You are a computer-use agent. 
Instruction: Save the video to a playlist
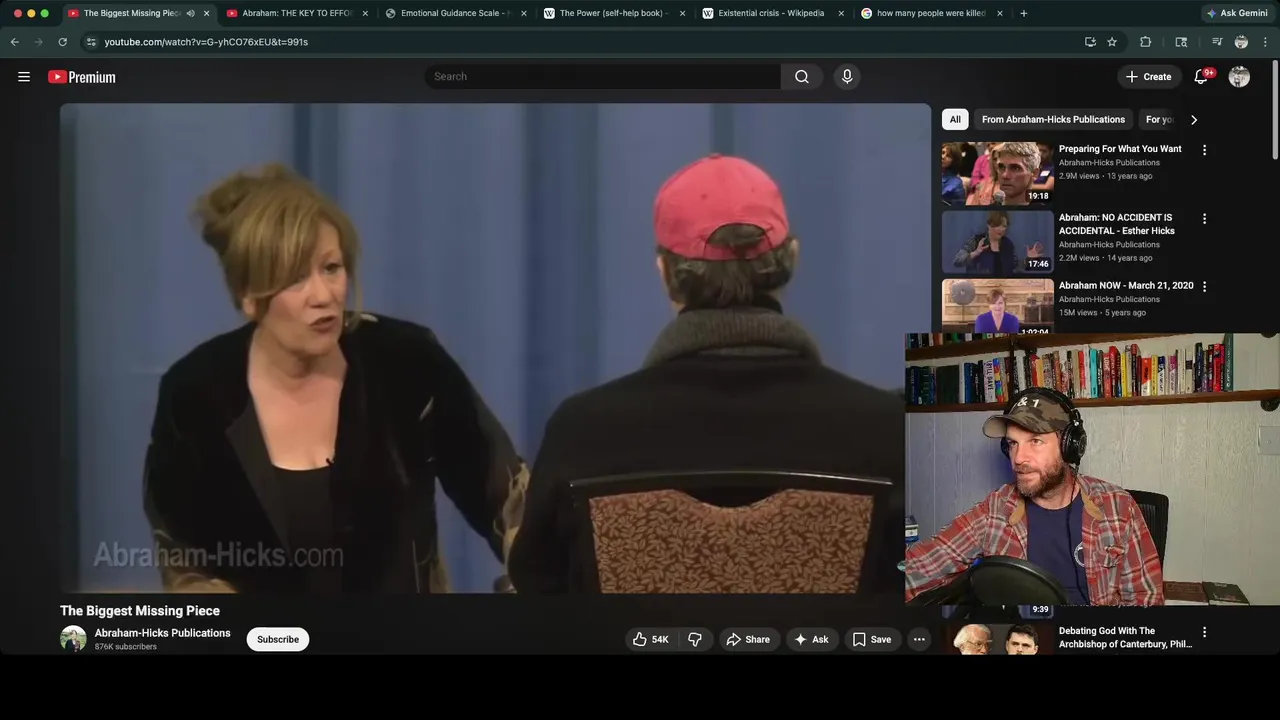point(871,639)
